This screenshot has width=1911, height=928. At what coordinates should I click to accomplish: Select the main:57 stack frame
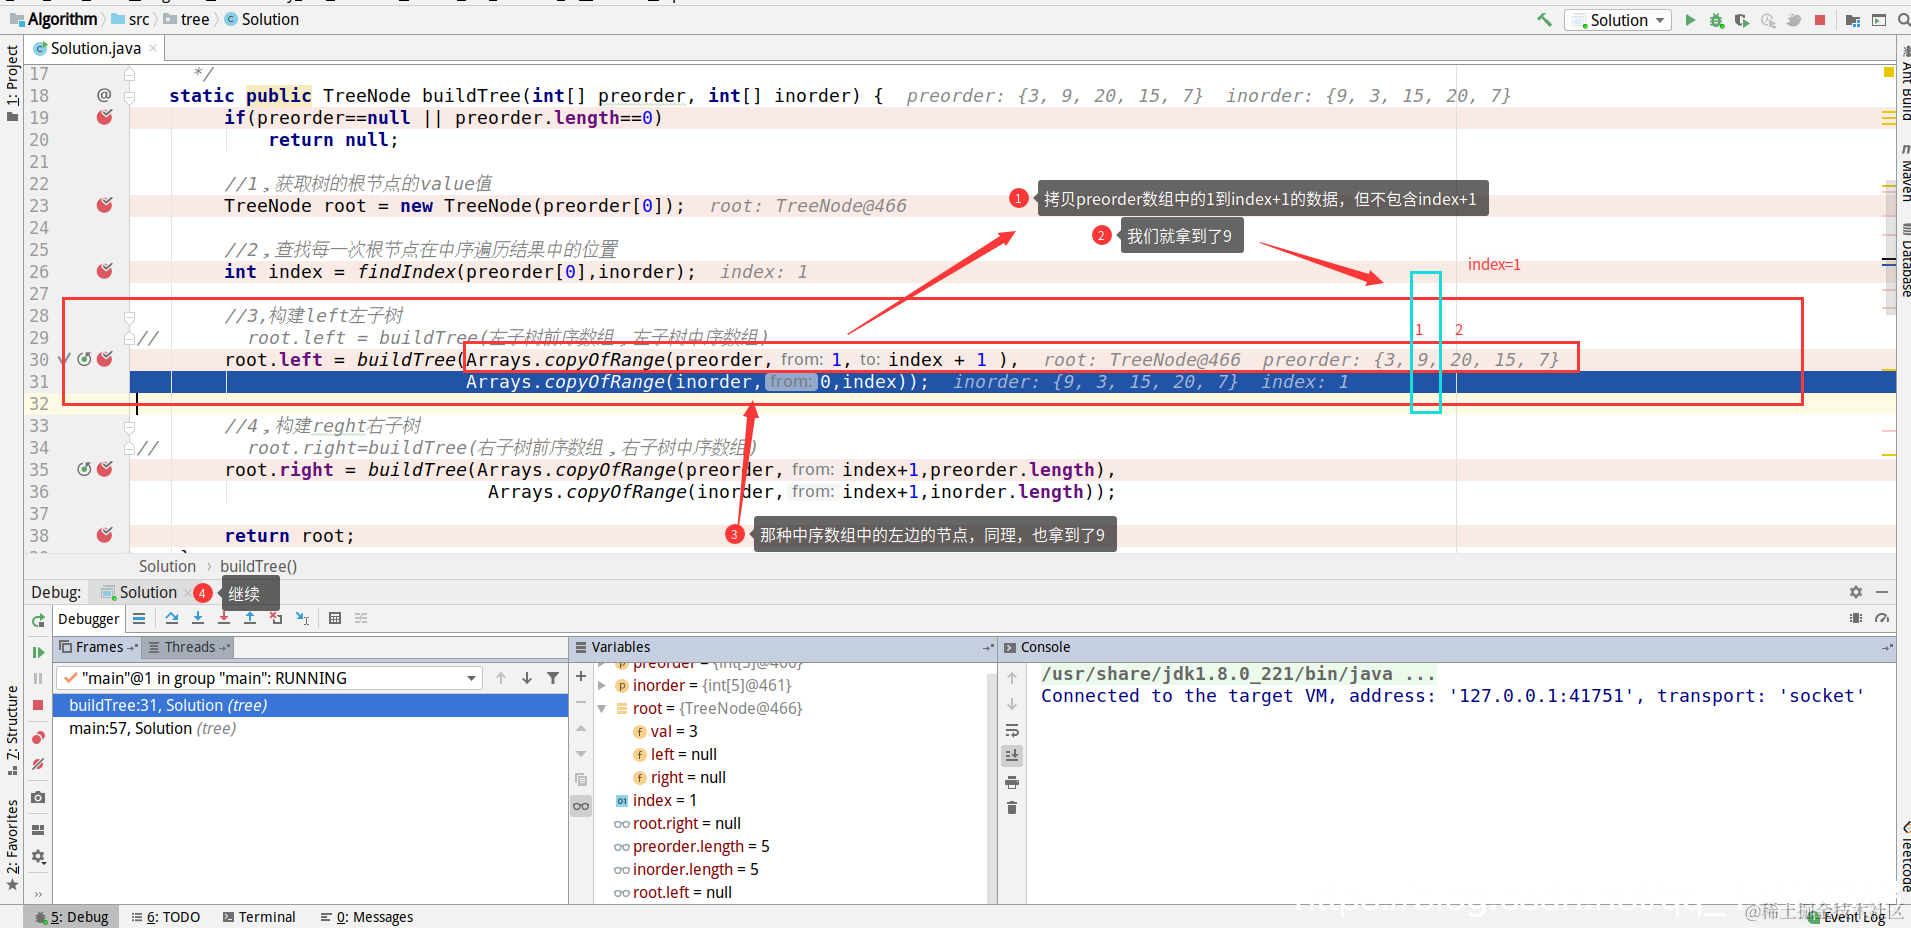[310, 729]
